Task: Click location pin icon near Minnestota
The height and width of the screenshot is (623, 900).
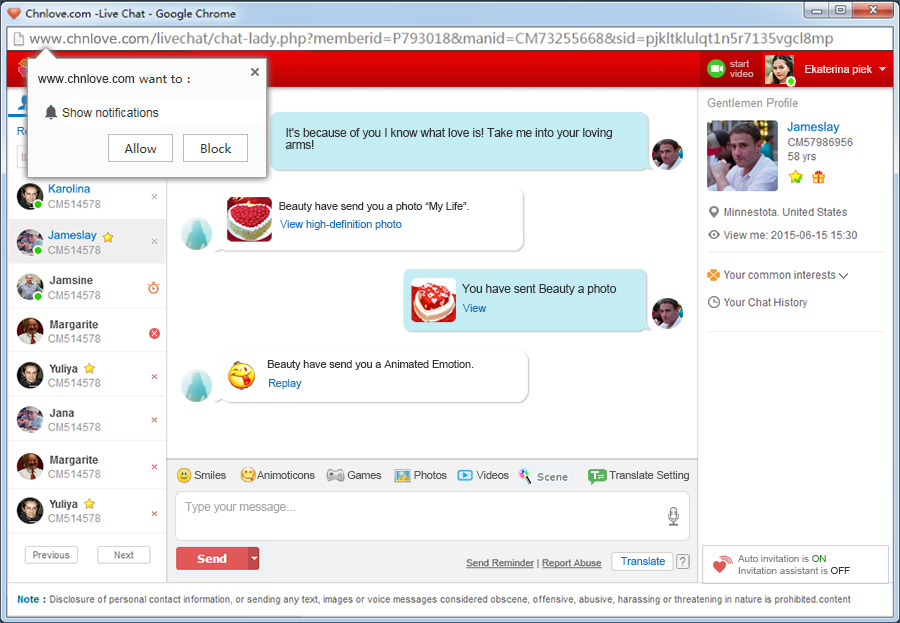Action: pos(713,212)
